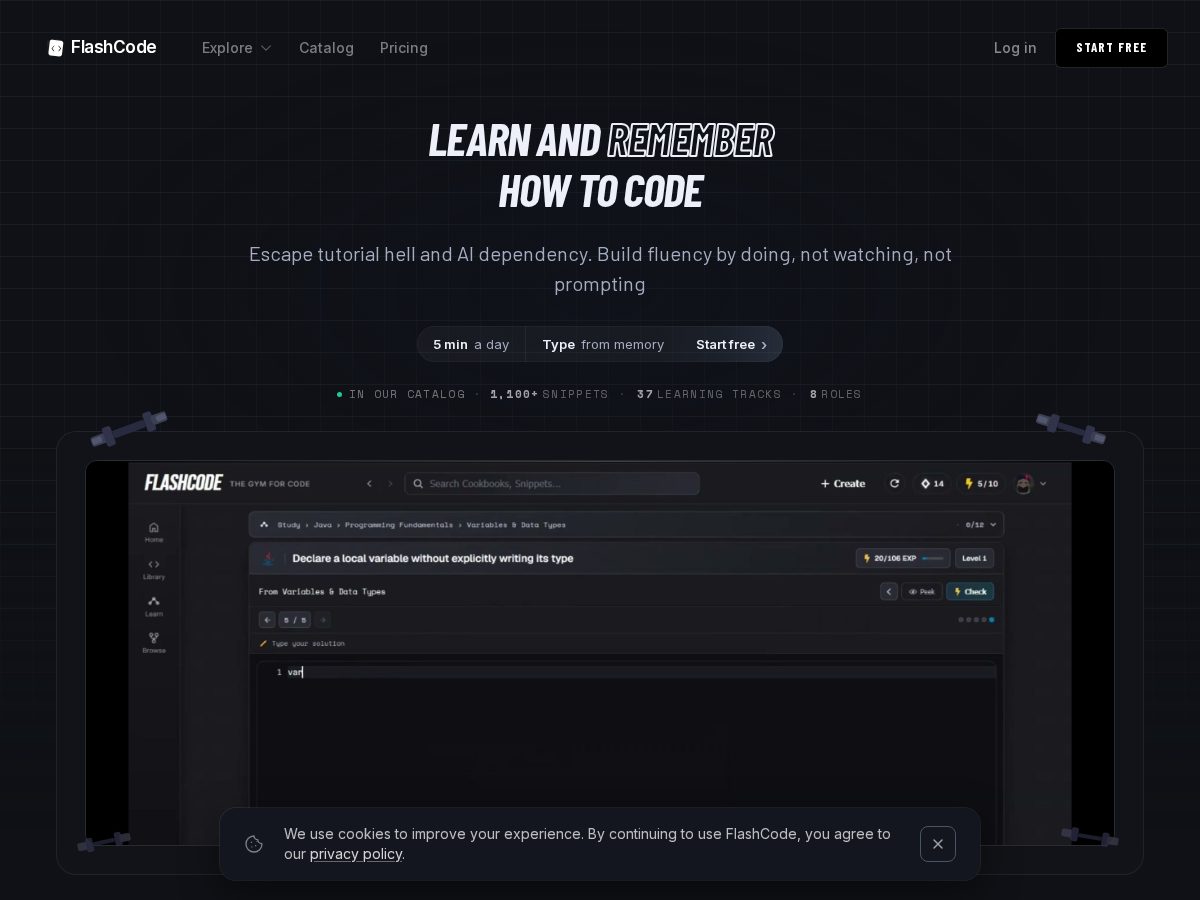
Task: Click 'THE GYM FOR CODE' tagline in preview
Action: point(270,484)
